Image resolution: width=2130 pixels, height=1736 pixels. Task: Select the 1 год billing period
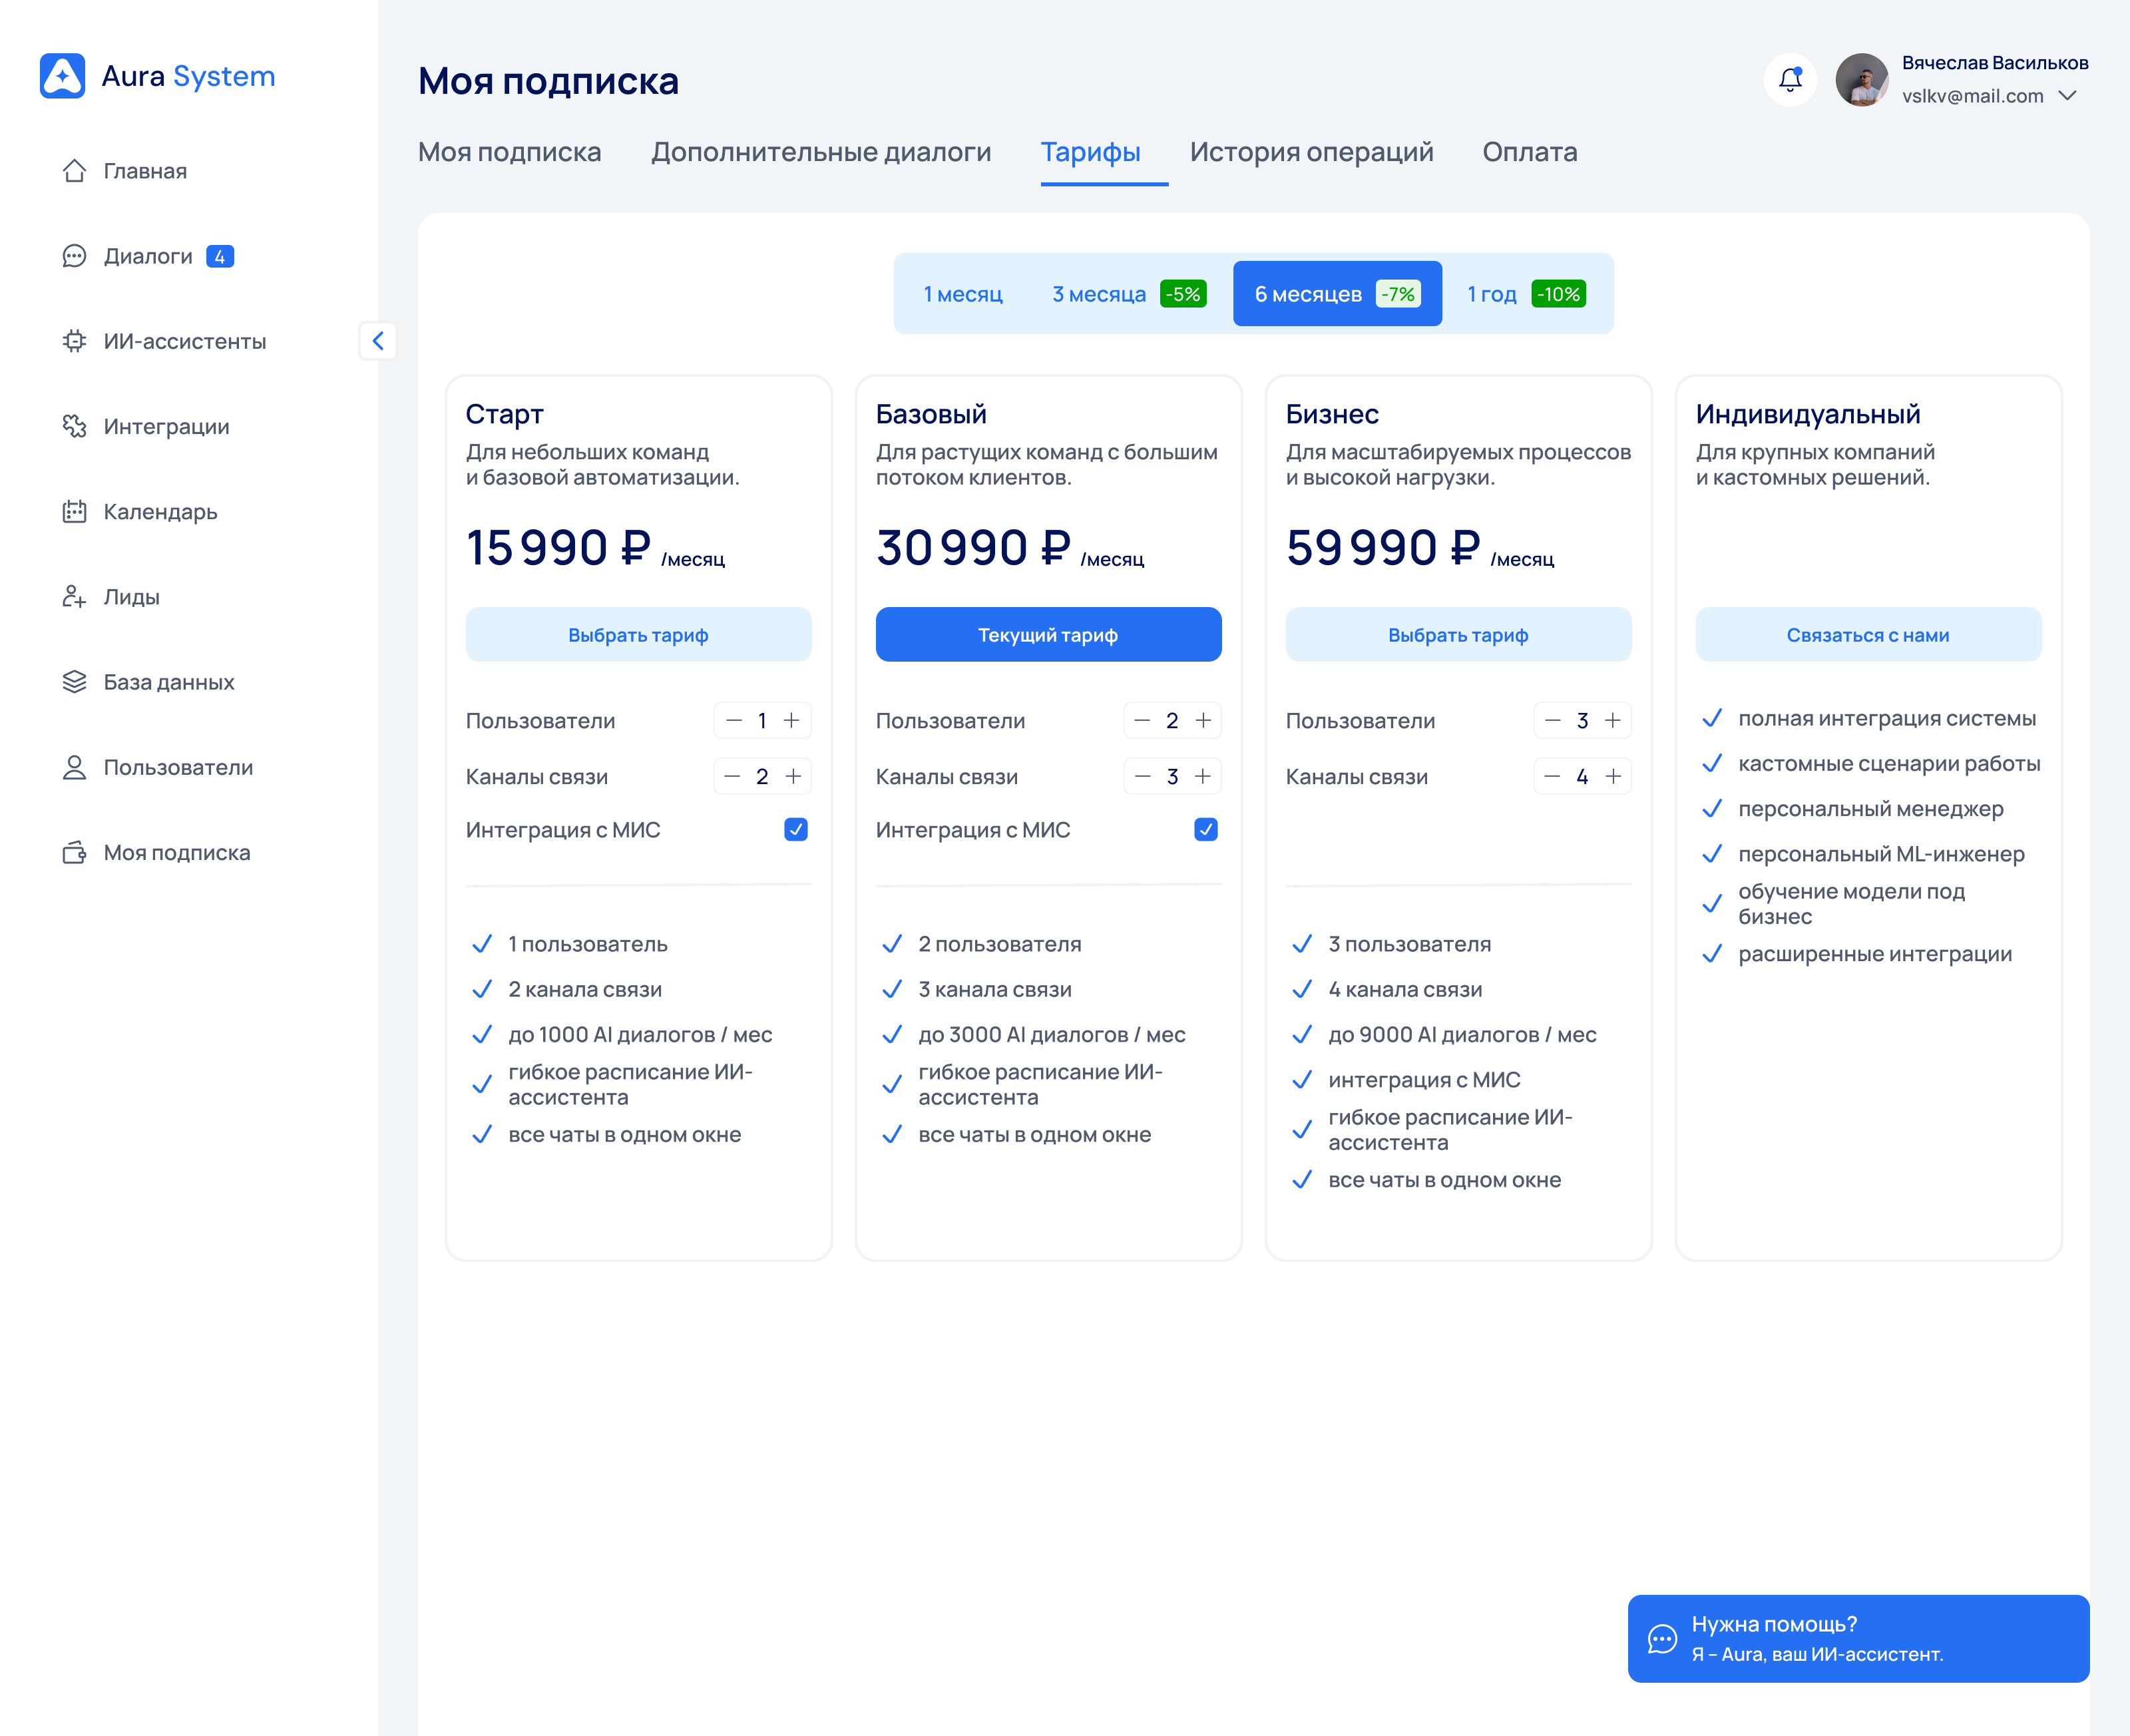pos(1524,294)
